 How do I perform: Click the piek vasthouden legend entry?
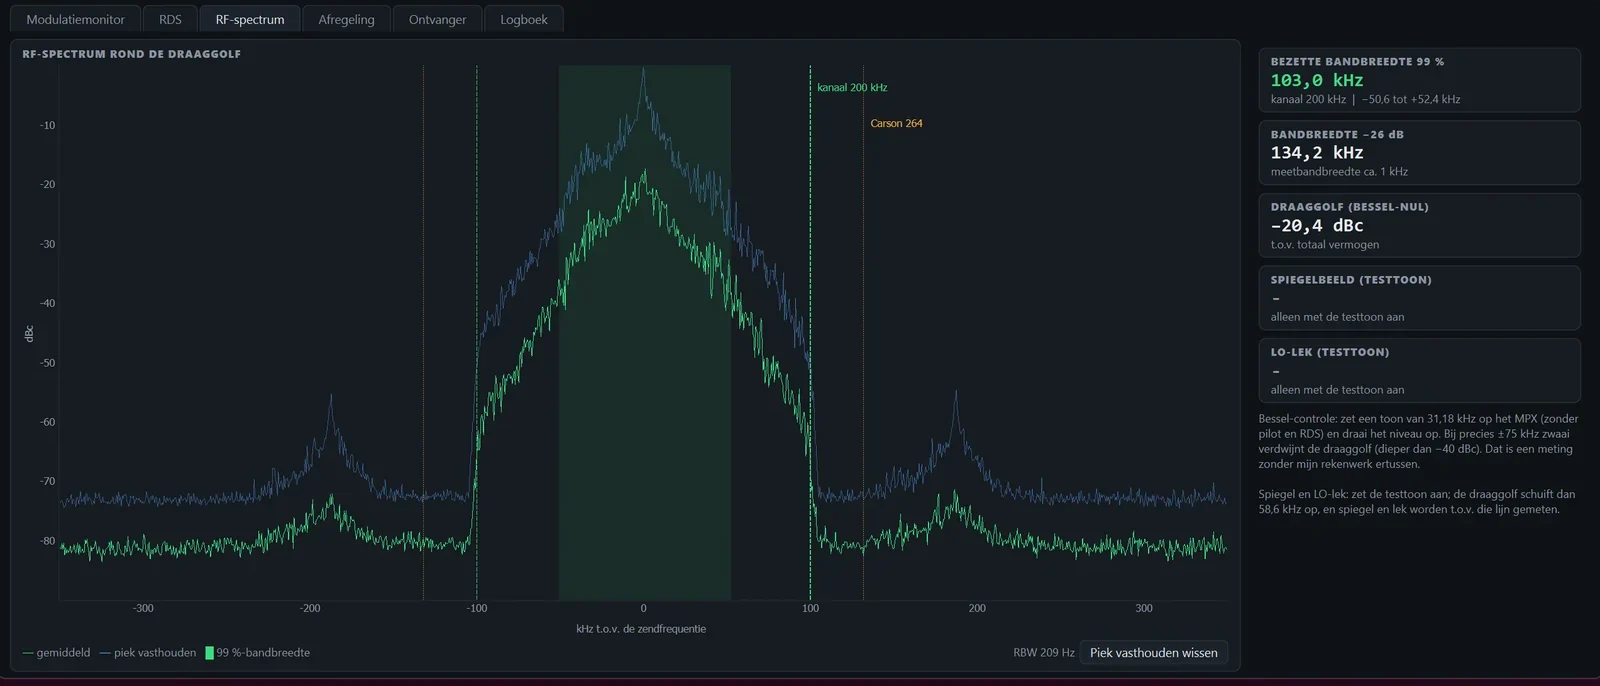click(148, 653)
